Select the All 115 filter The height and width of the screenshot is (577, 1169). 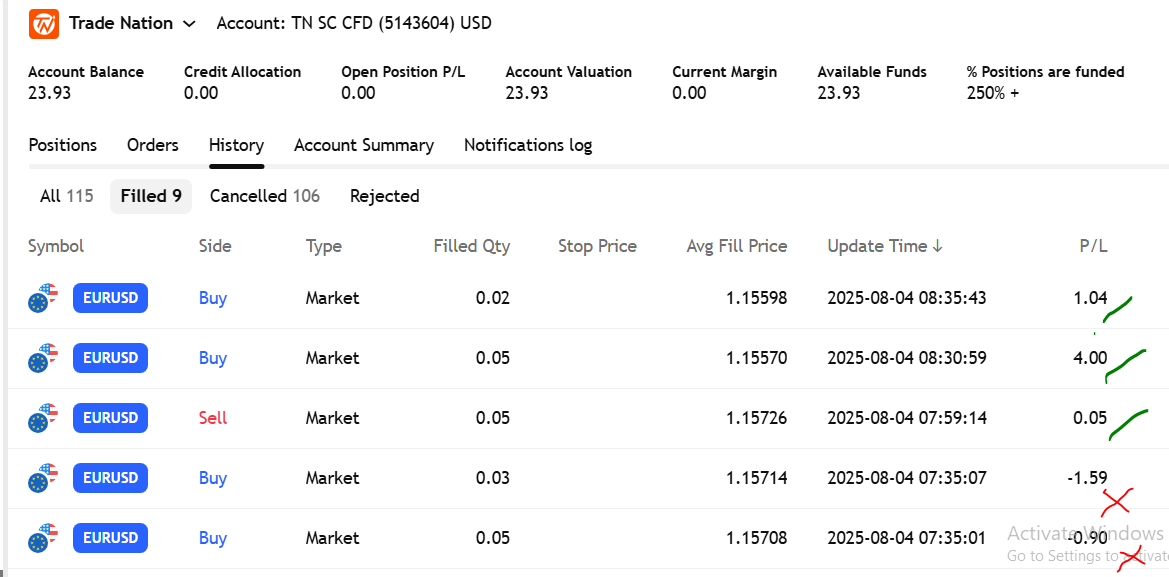(66, 196)
